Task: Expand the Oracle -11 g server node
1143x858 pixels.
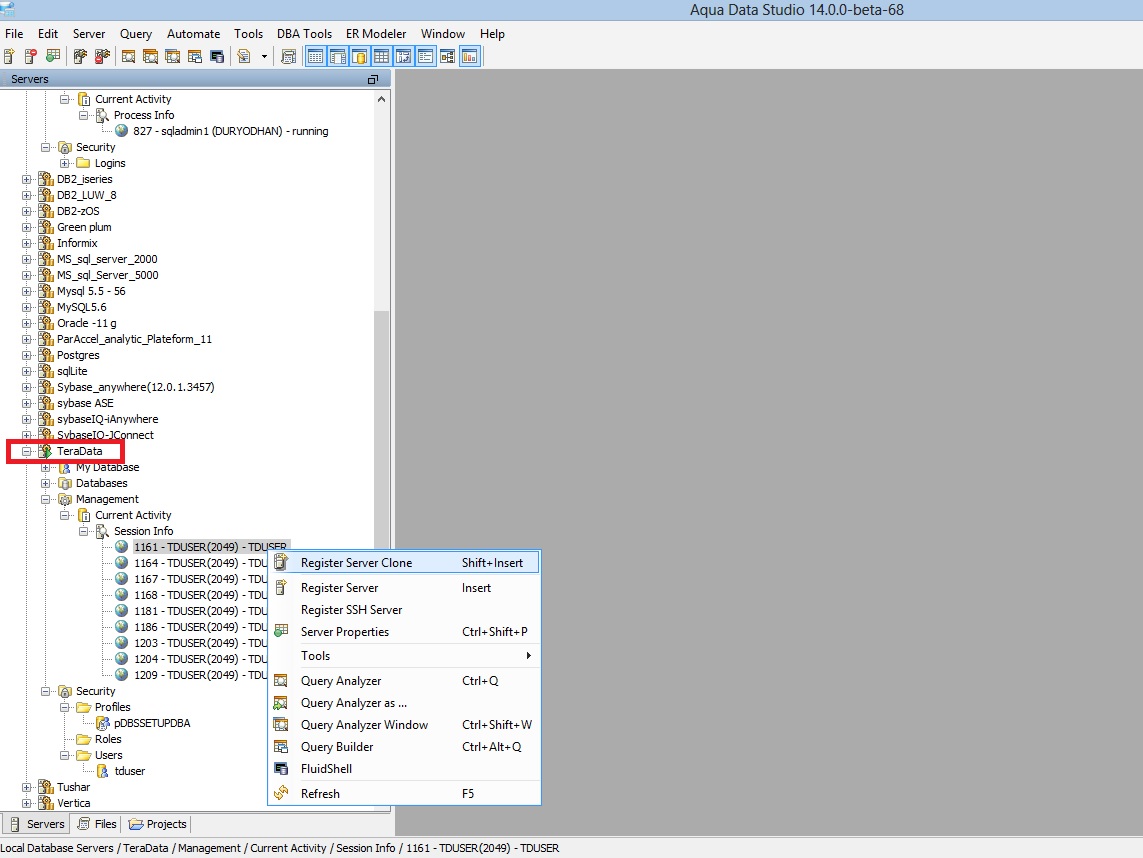Action: pos(26,323)
